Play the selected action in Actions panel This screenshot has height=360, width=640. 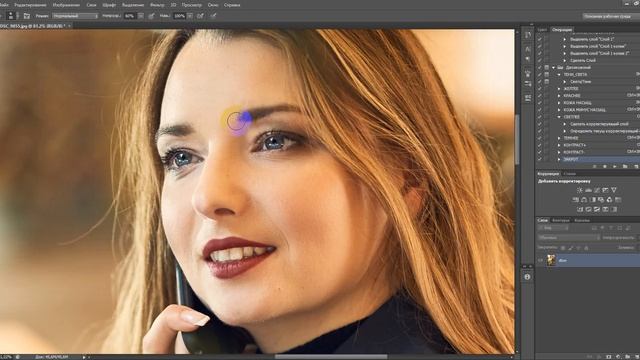click(614, 167)
